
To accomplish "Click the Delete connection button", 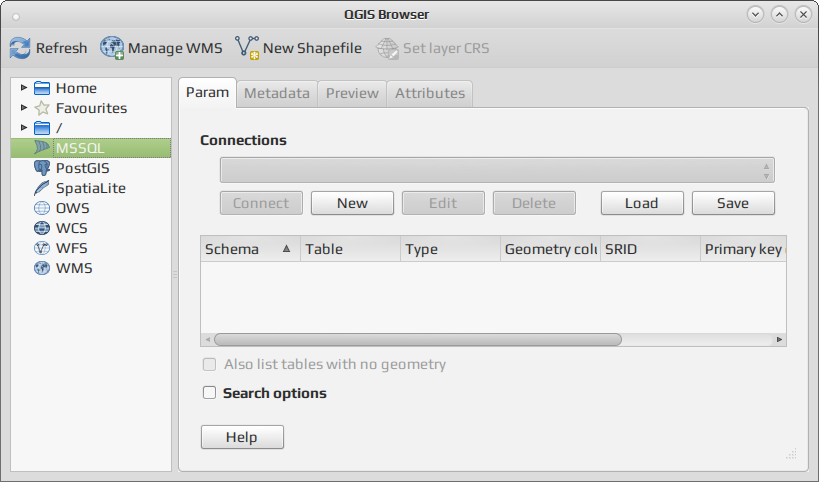I will 534,203.
